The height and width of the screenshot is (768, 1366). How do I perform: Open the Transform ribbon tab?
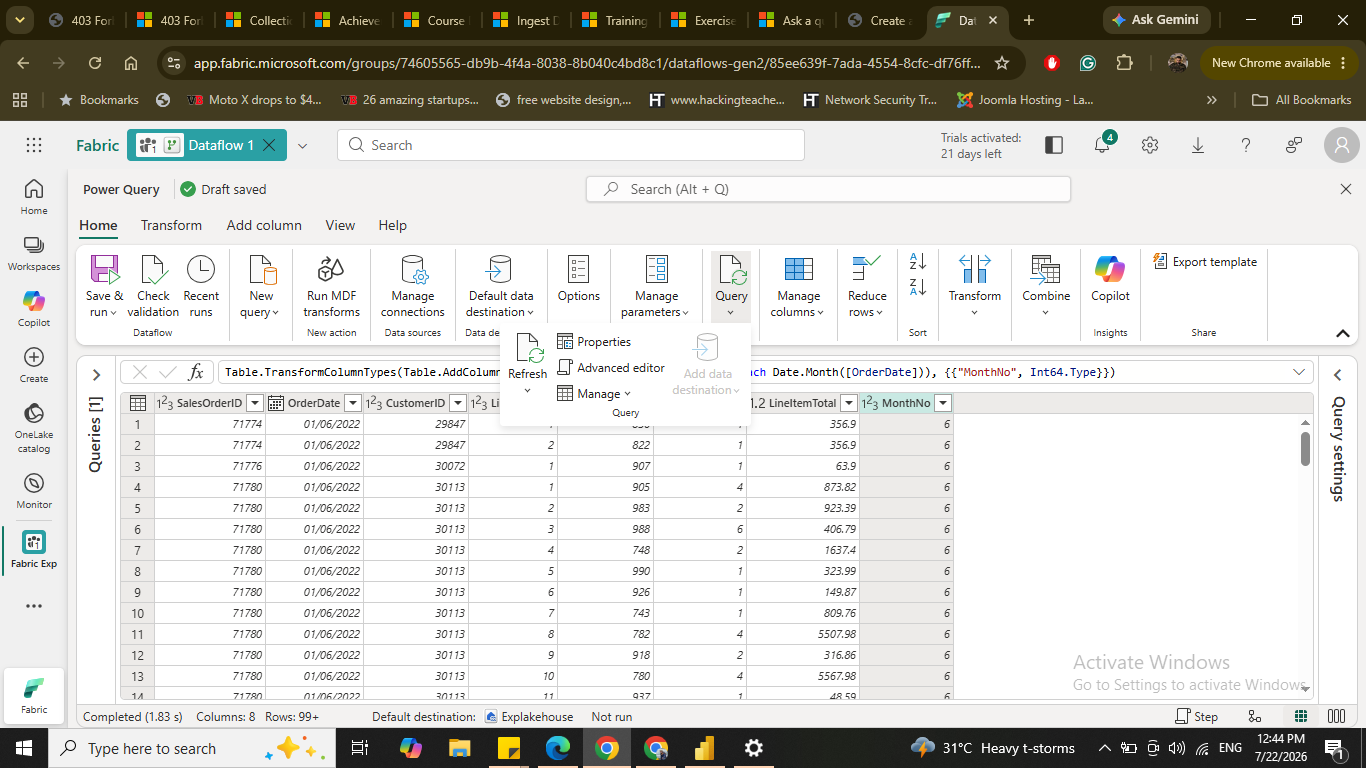[x=171, y=225]
